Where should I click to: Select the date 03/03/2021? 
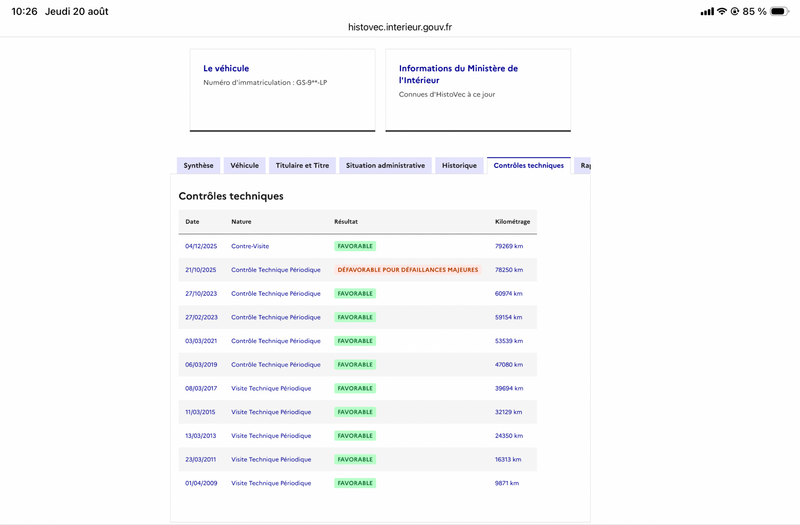(x=201, y=341)
